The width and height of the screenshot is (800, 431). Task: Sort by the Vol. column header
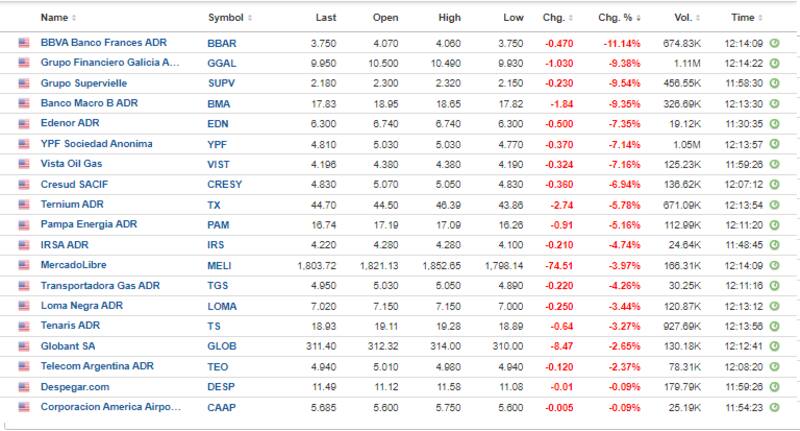tap(683, 18)
